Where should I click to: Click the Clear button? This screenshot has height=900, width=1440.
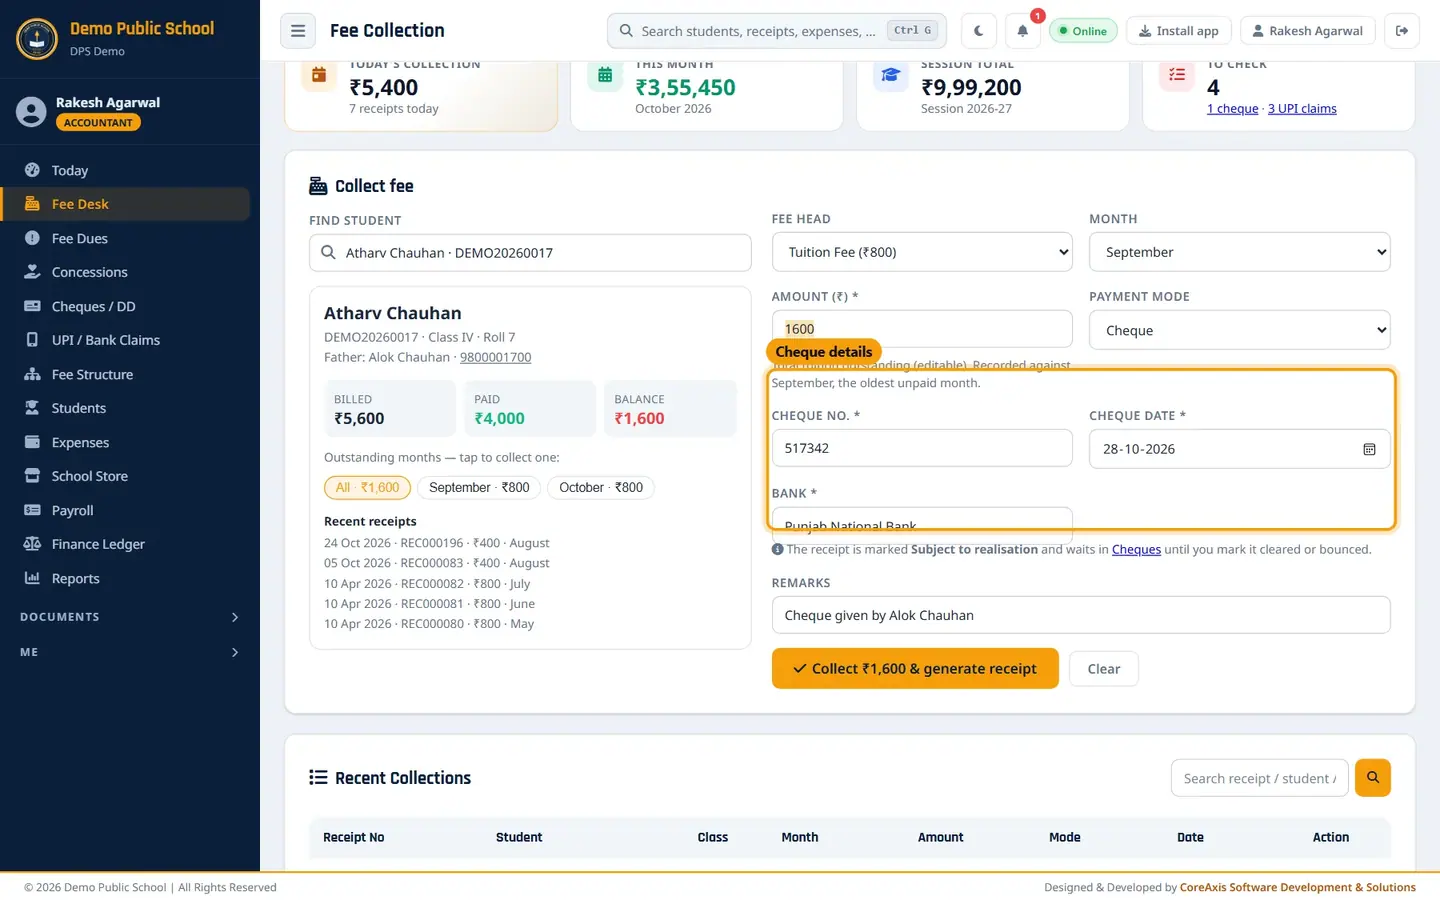click(x=1104, y=669)
